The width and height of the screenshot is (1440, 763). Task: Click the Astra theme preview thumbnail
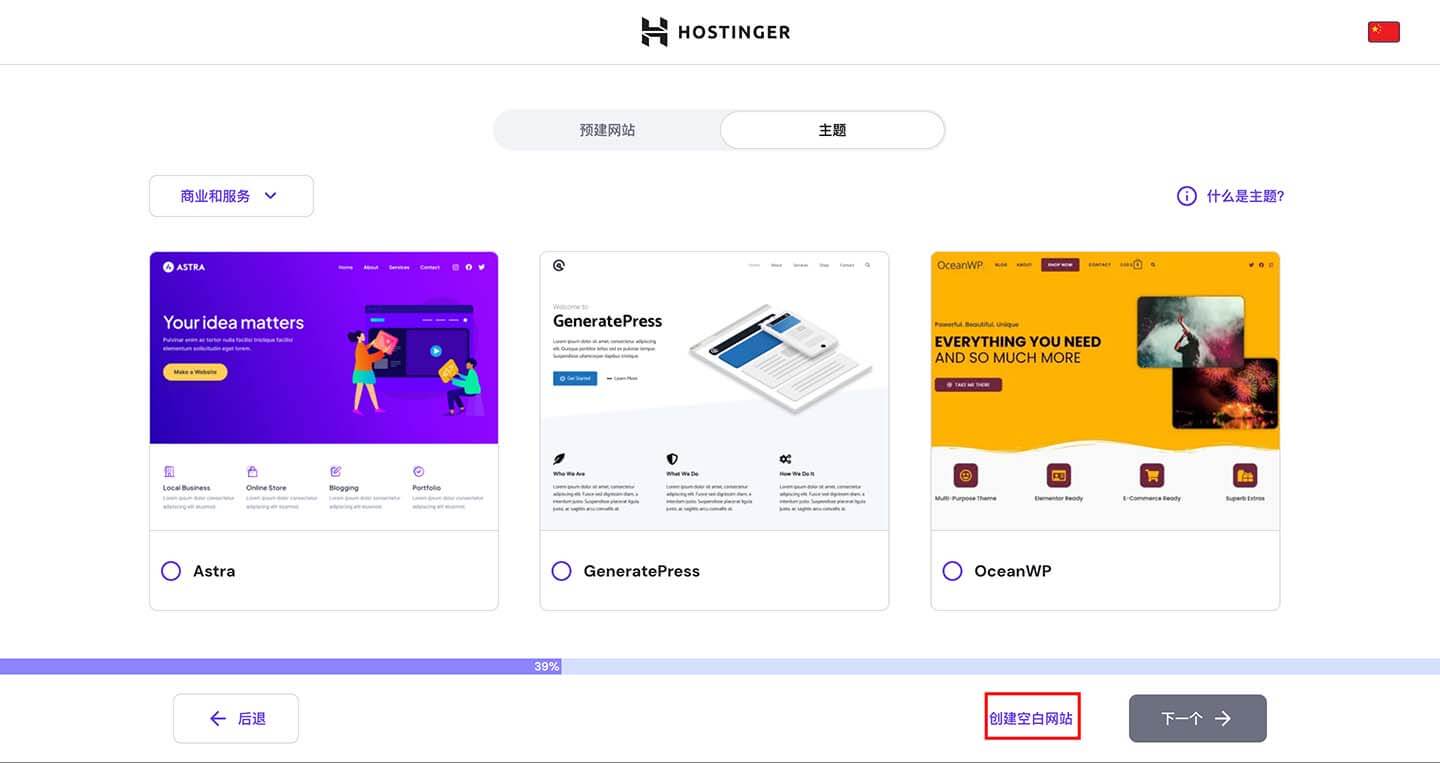pyautogui.click(x=324, y=391)
